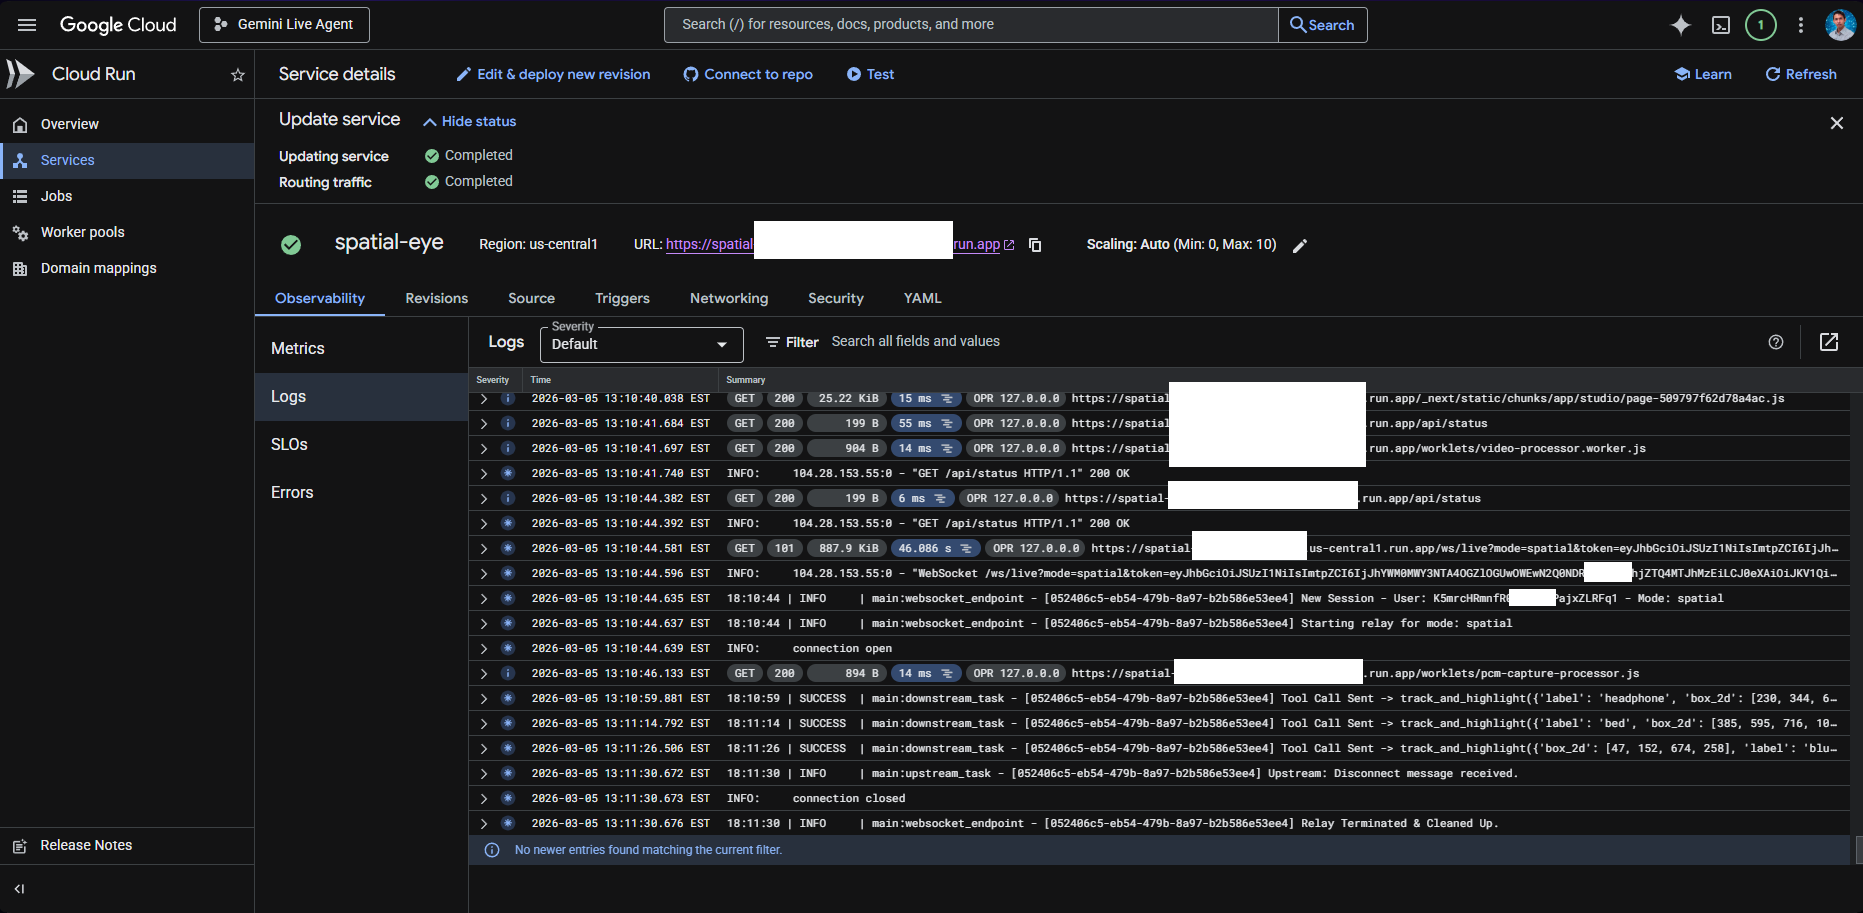The width and height of the screenshot is (1863, 913).
Task: Click the Test button
Action: (x=870, y=75)
